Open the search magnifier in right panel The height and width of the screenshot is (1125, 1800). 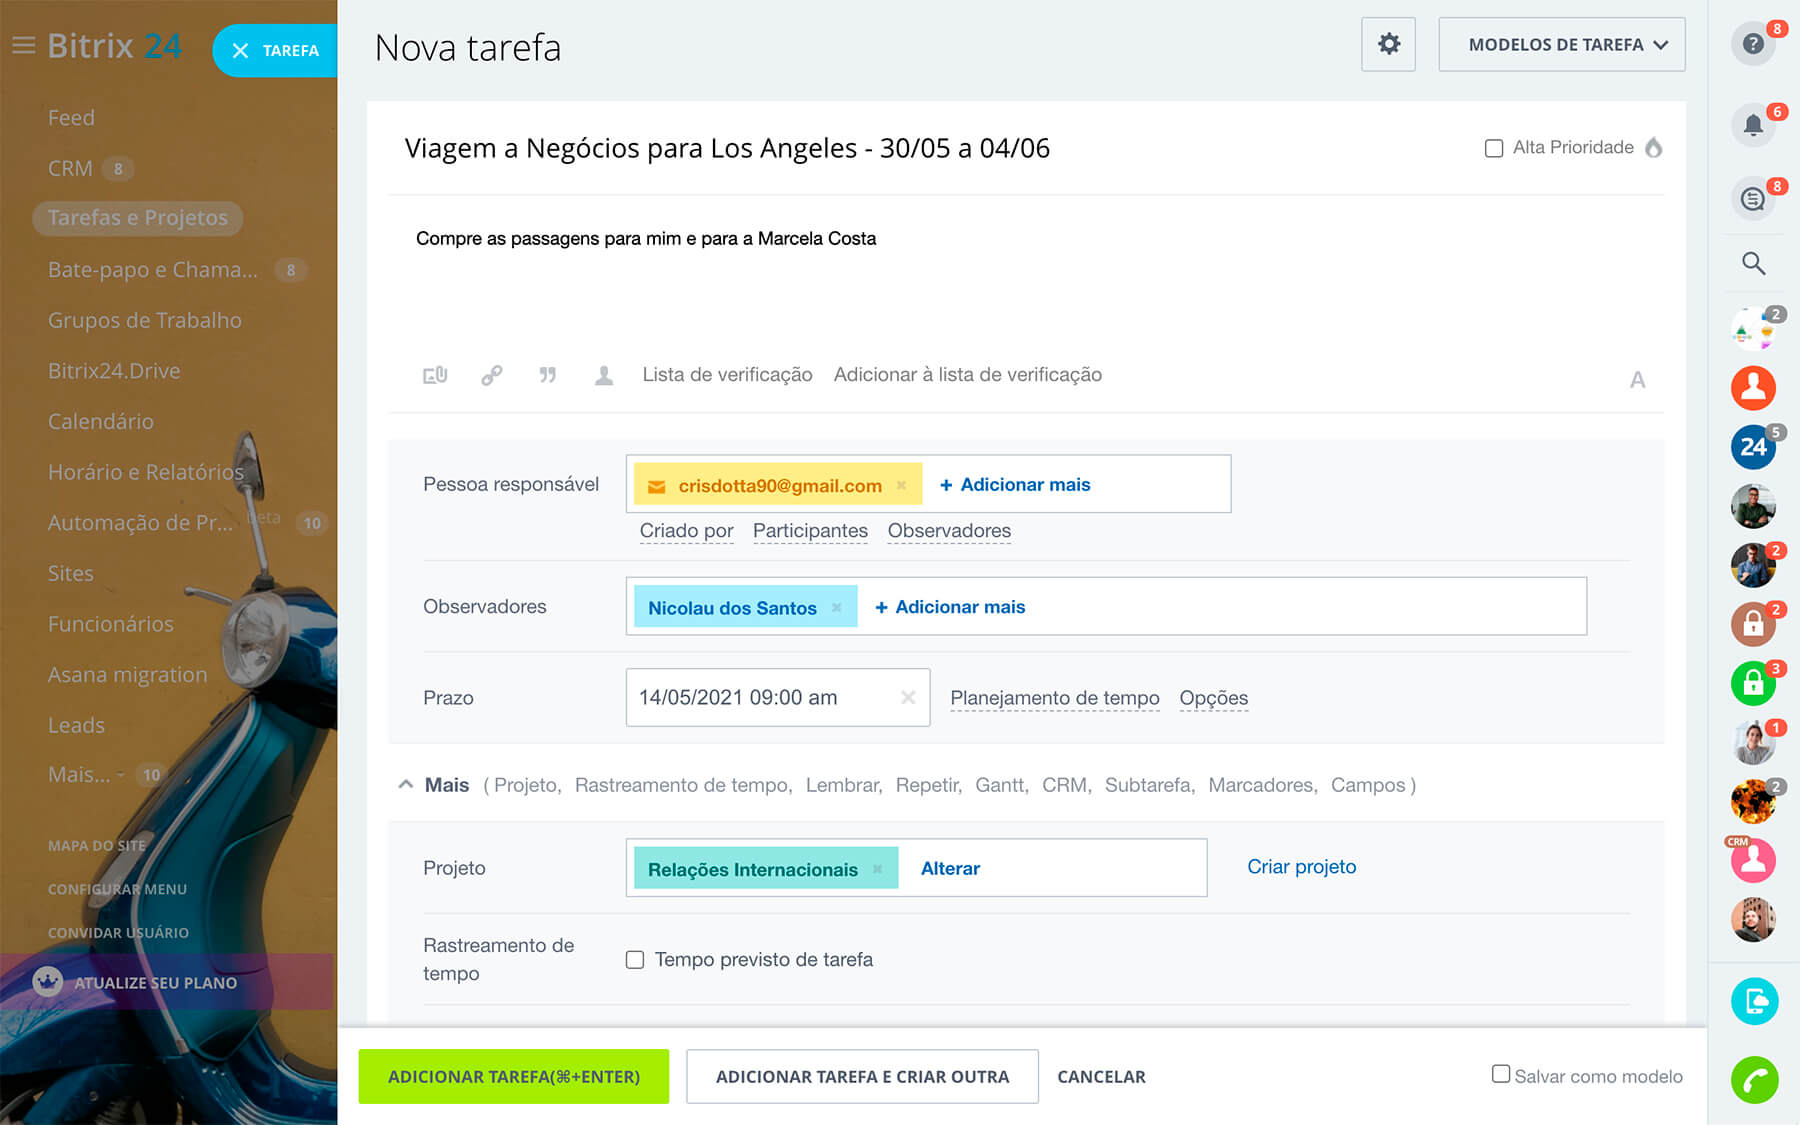(1753, 263)
